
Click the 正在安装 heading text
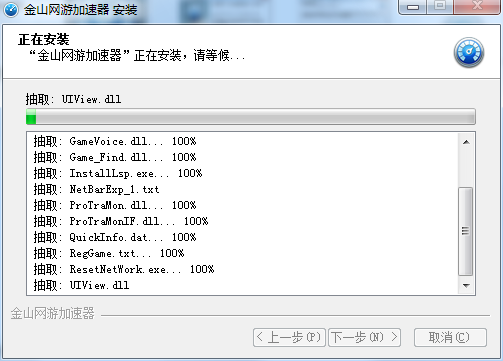(x=44, y=40)
